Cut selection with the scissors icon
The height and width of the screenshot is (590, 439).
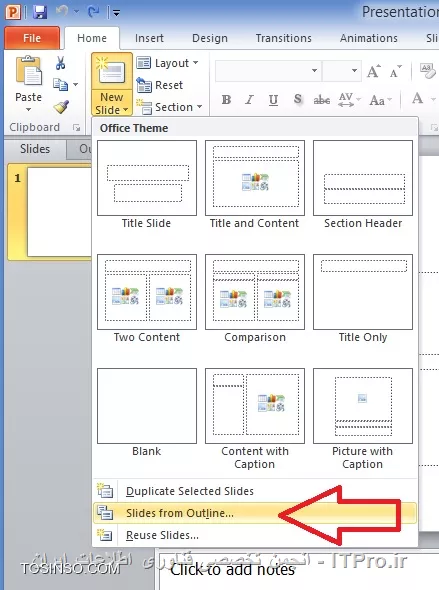point(61,63)
